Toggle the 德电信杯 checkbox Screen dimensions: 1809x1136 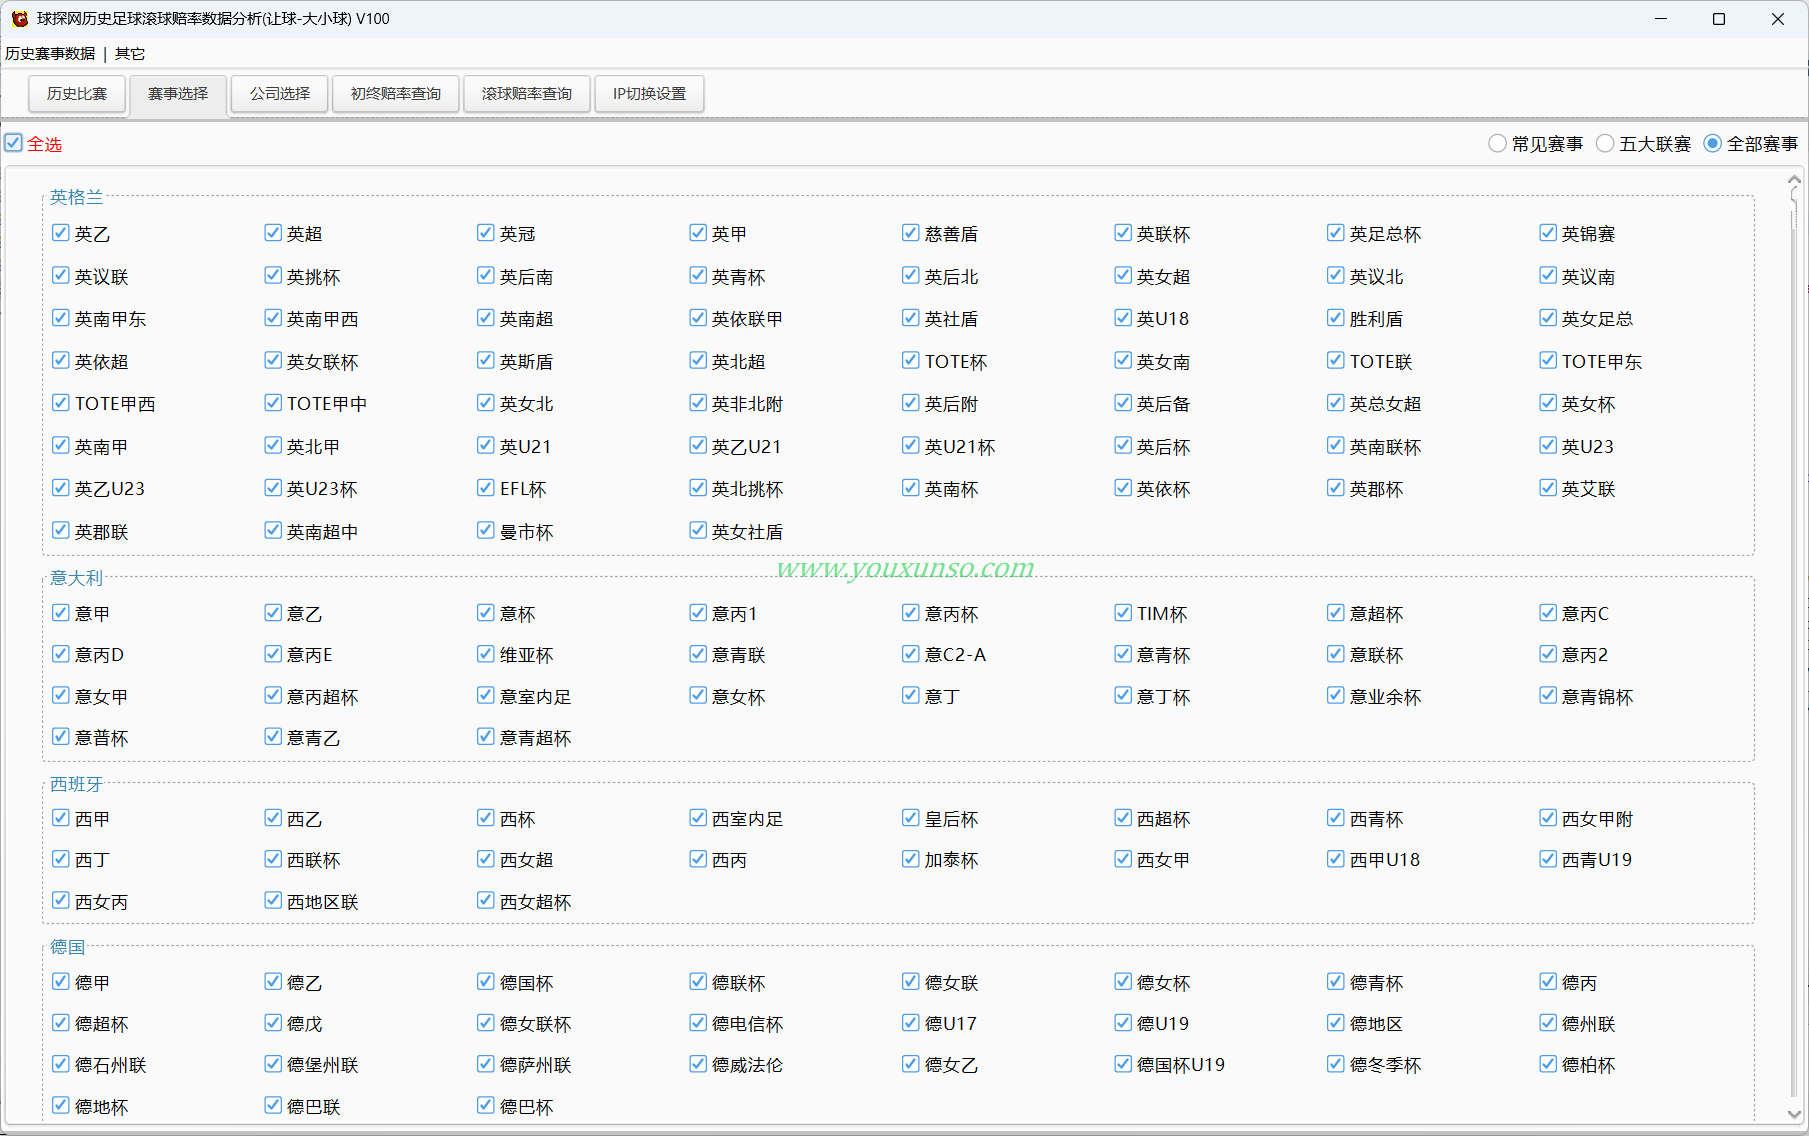(698, 1023)
